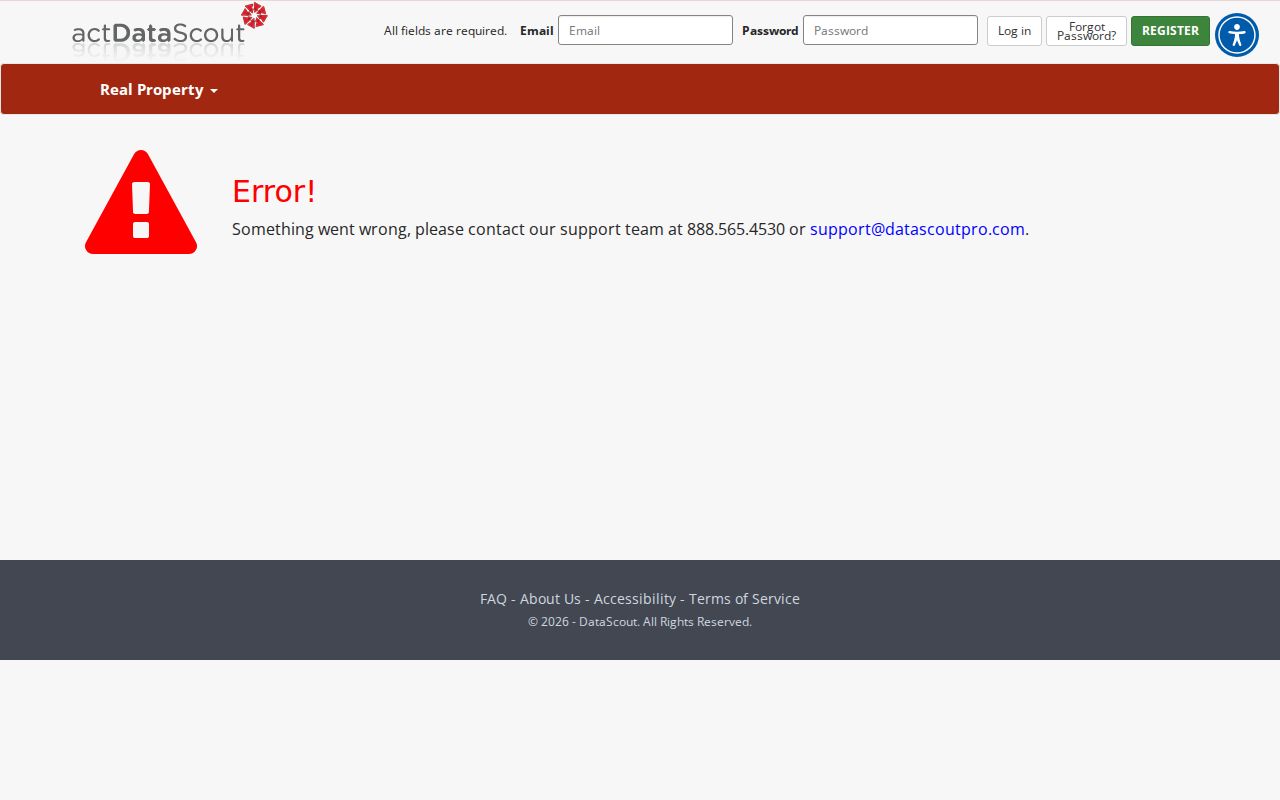Focus the Password input field

(890, 30)
